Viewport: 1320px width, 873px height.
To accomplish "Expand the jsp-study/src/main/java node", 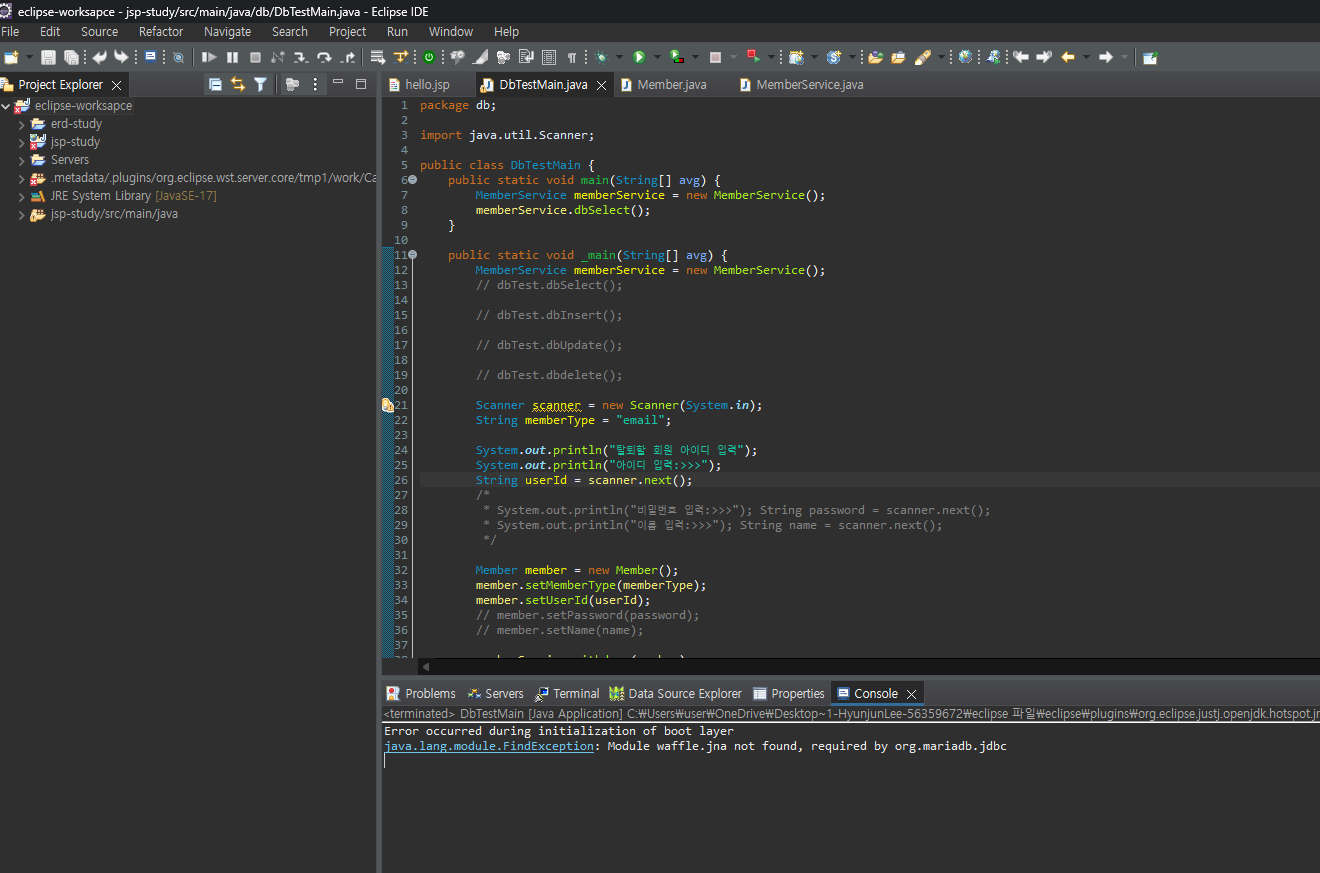I will click(22, 214).
